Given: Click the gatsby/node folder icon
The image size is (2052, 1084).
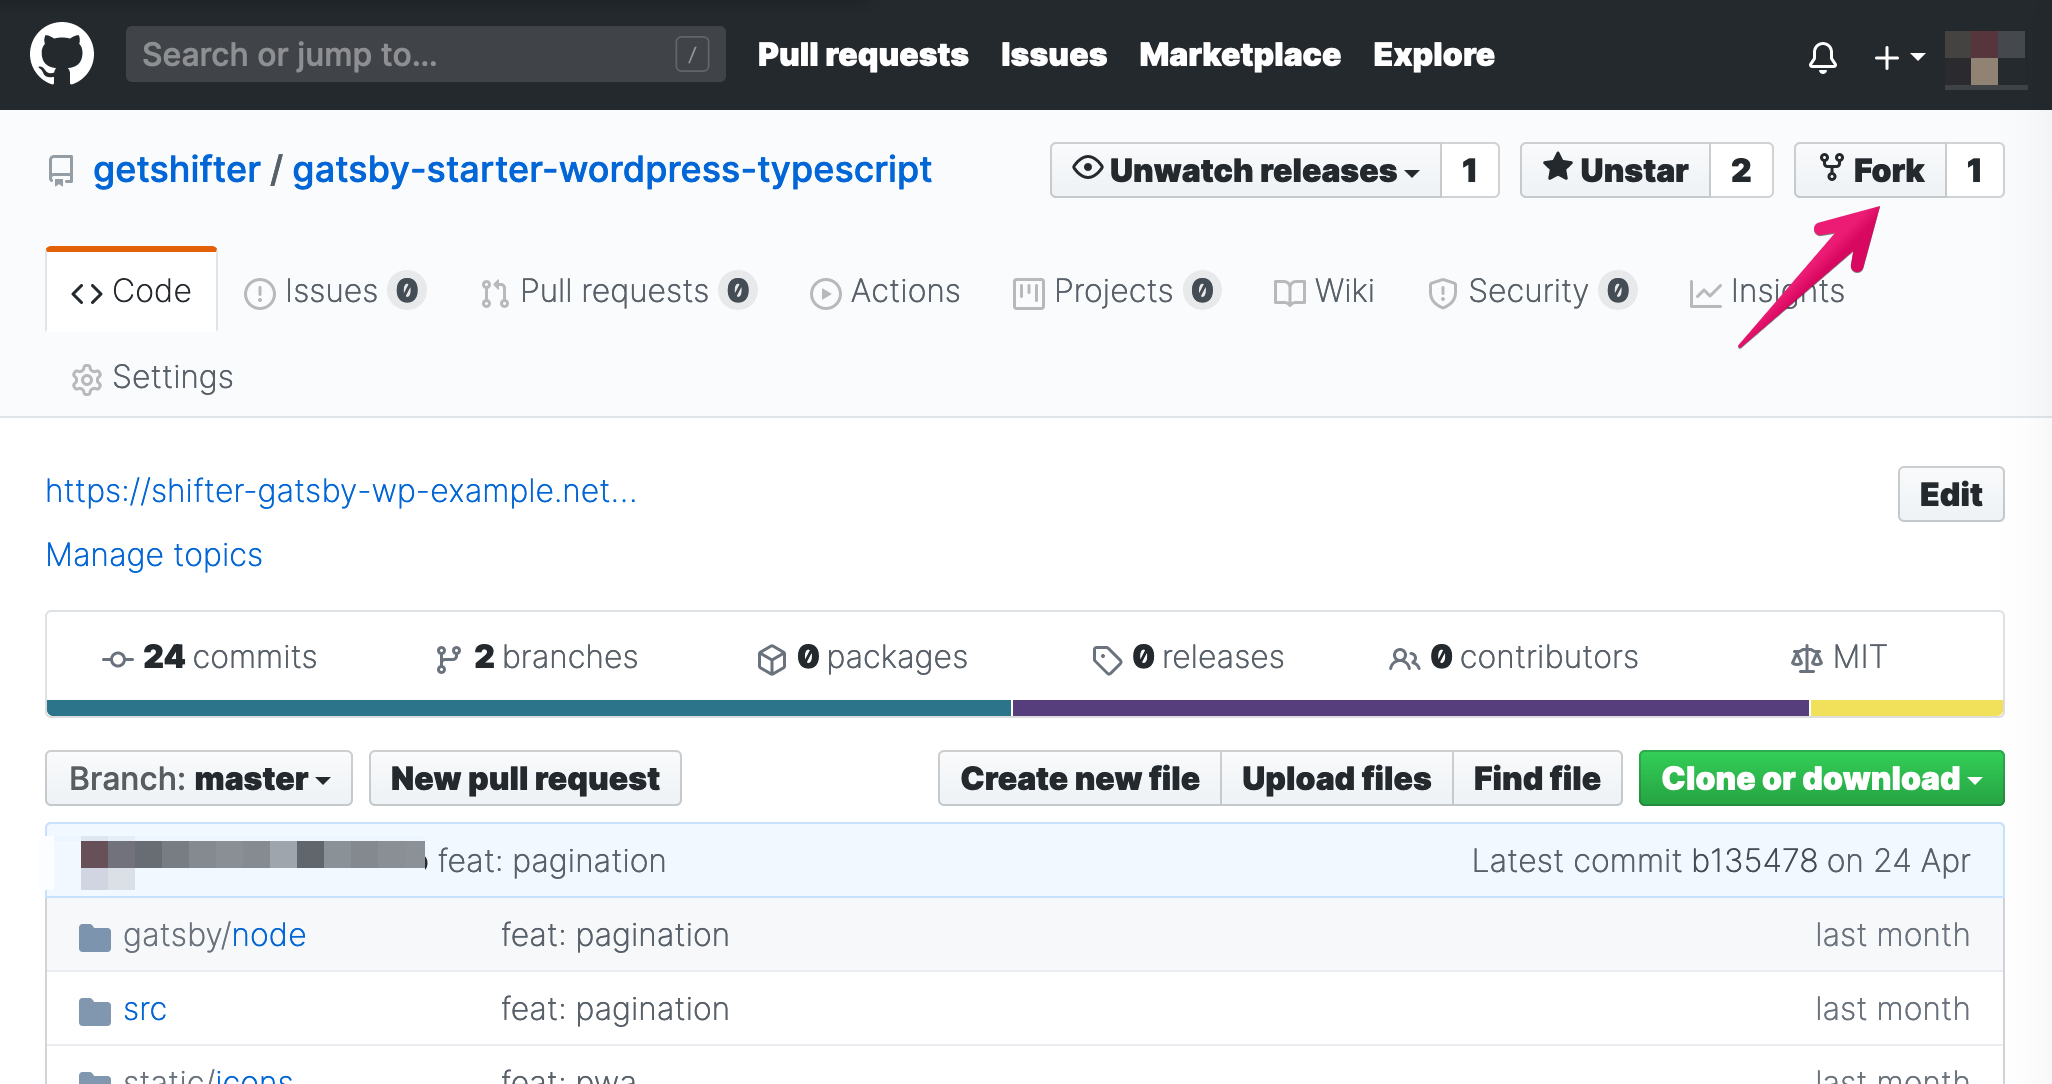Looking at the screenshot, I should tap(95, 937).
